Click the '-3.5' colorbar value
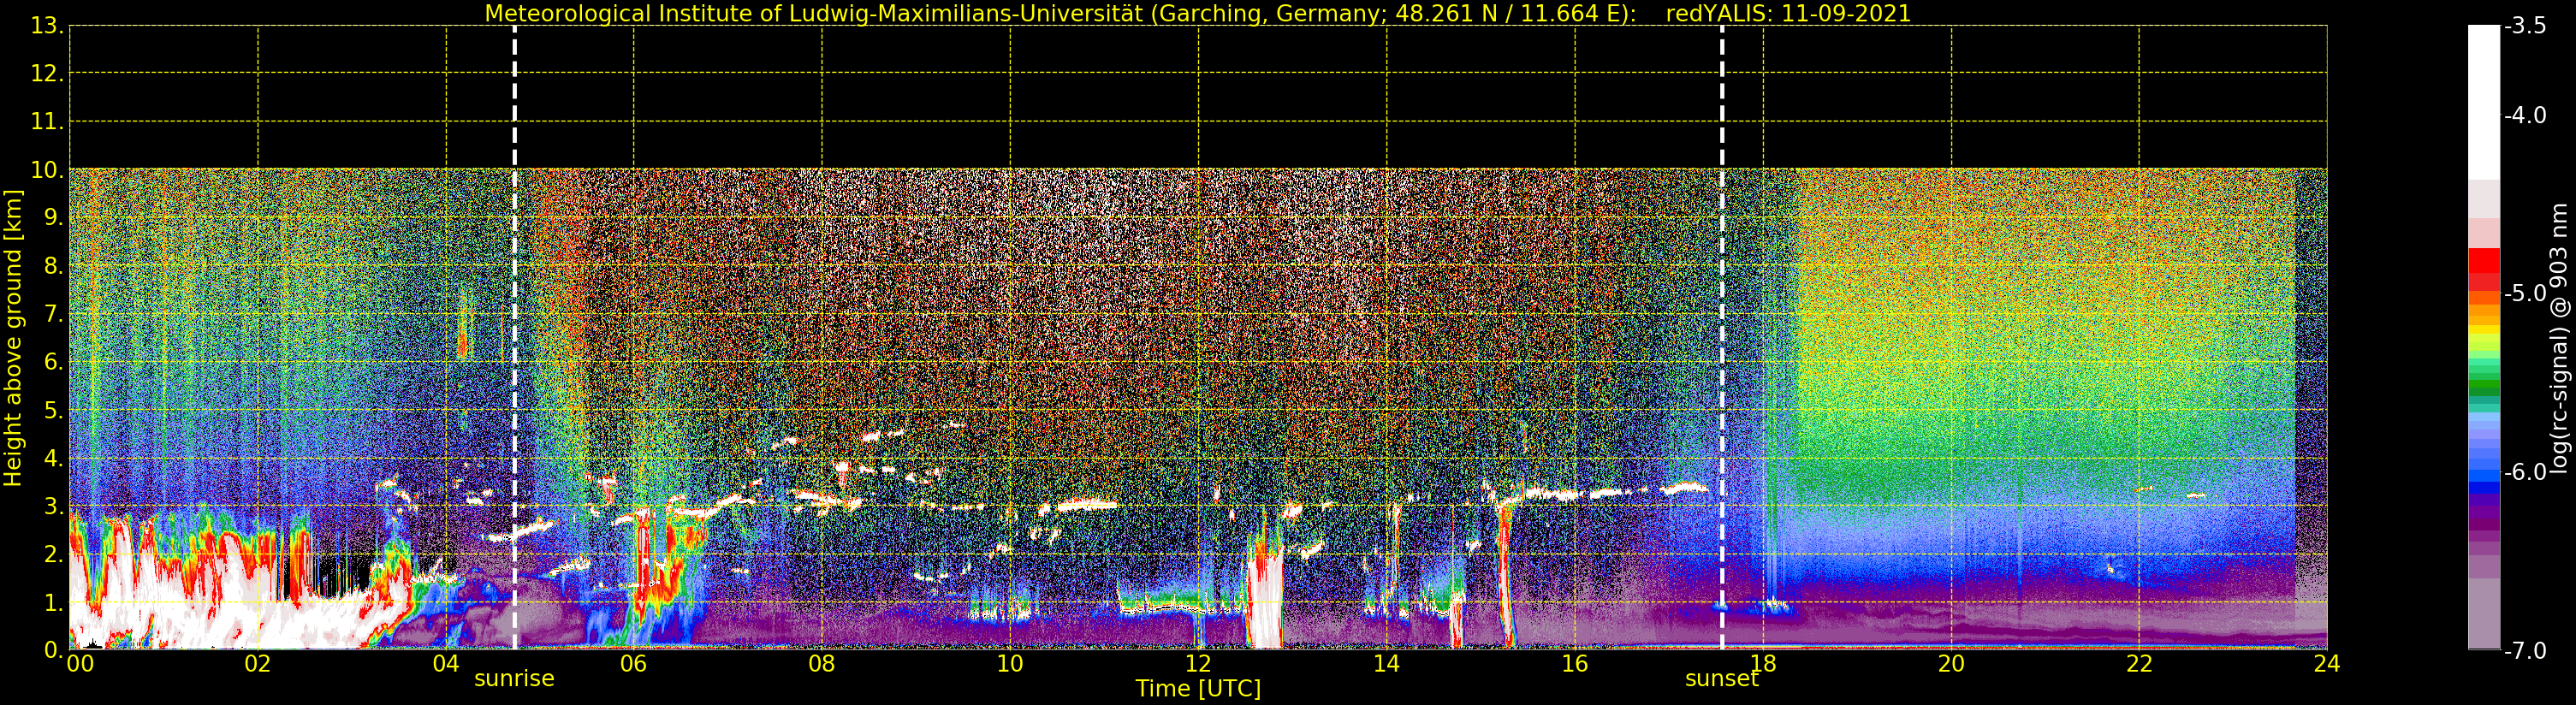Screen dimensions: 2576x705 click(x=2526, y=26)
